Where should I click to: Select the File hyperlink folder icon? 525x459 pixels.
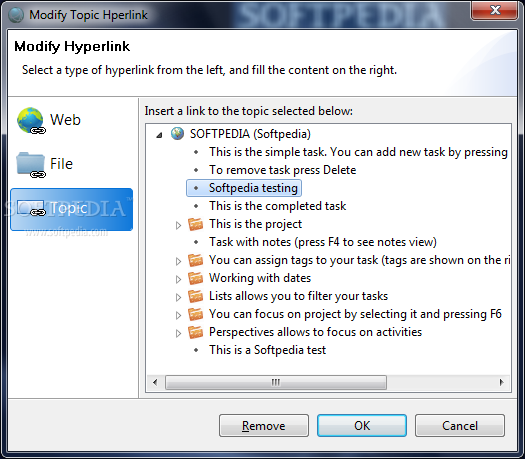click(x=31, y=164)
